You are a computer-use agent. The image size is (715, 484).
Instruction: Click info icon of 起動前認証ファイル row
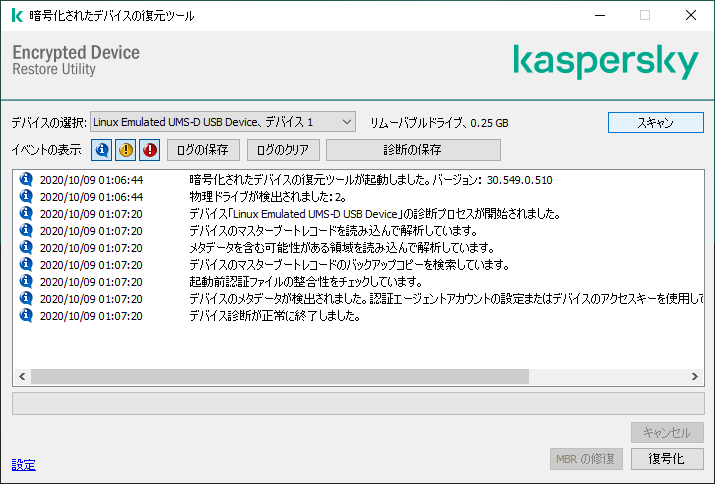(x=26, y=281)
